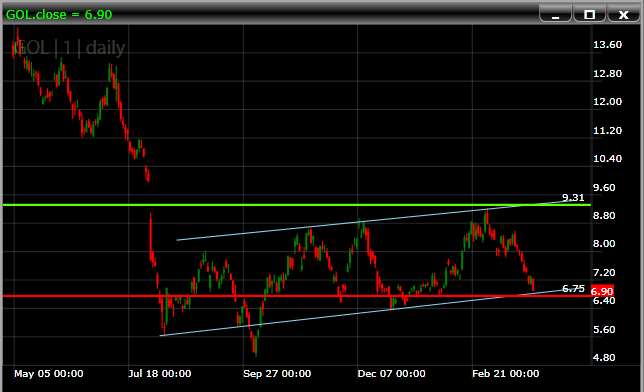Minimize the GOL chart window

pyautogui.click(x=555, y=14)
